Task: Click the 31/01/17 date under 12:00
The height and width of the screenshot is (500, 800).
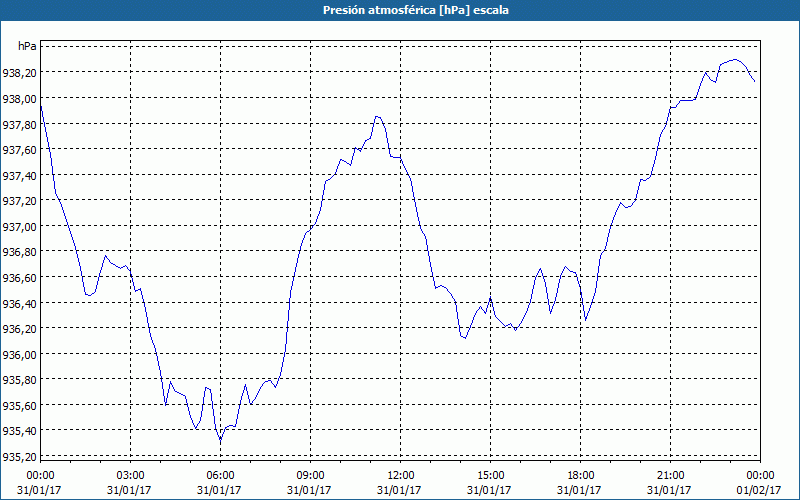Action: (399, 490)
